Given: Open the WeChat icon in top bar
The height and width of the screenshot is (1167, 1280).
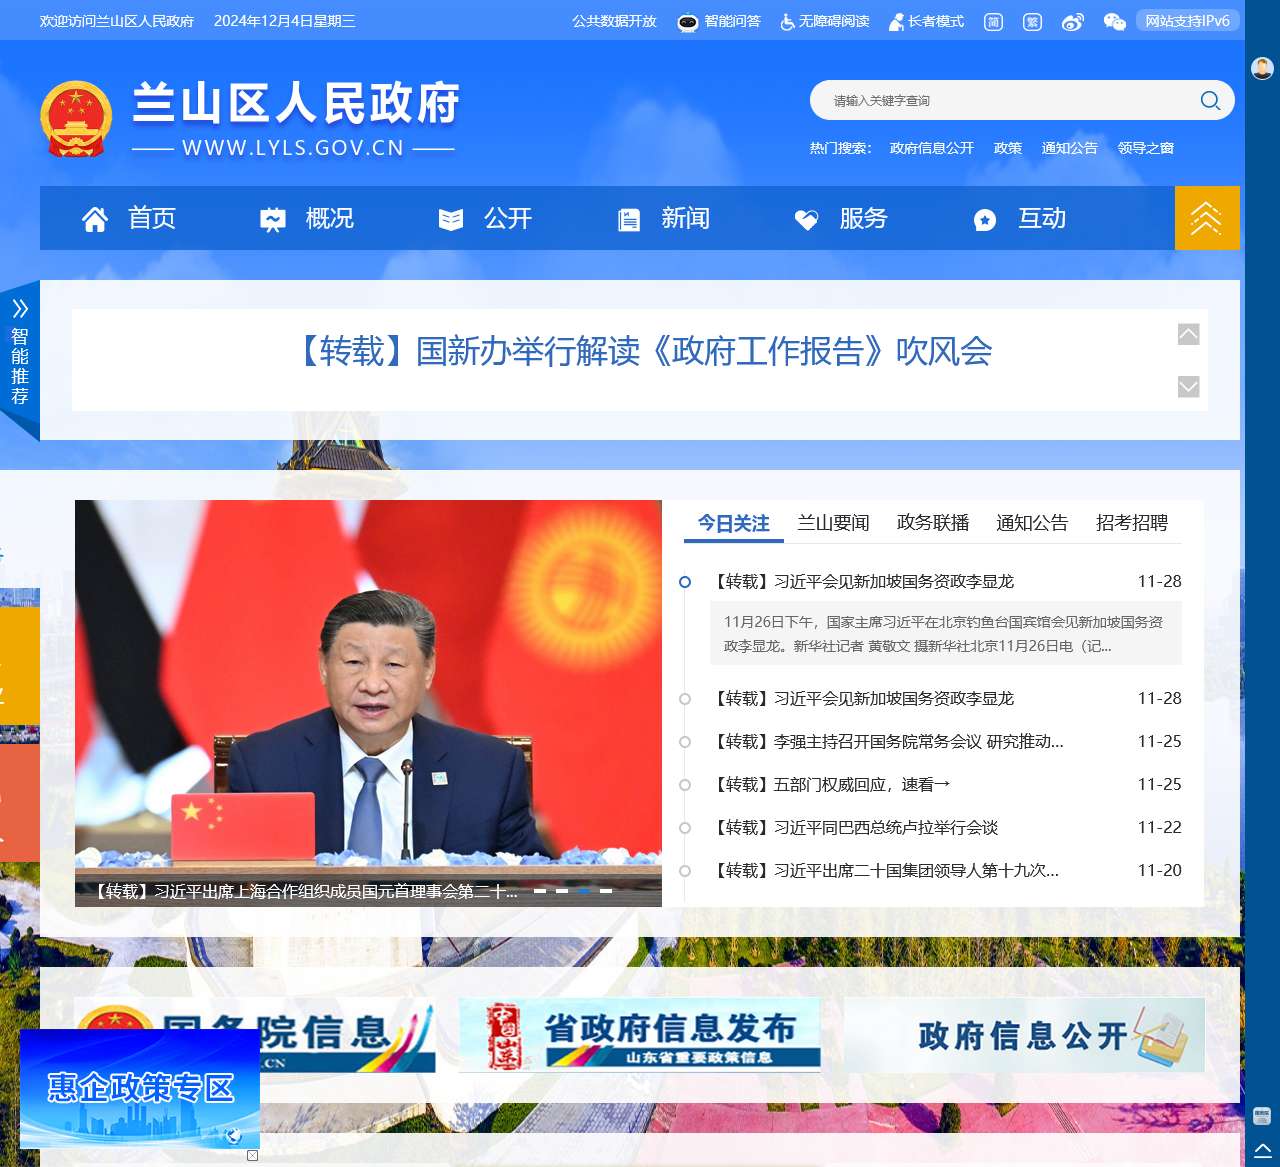Looking at the screenshot, I should [1114, 21].
